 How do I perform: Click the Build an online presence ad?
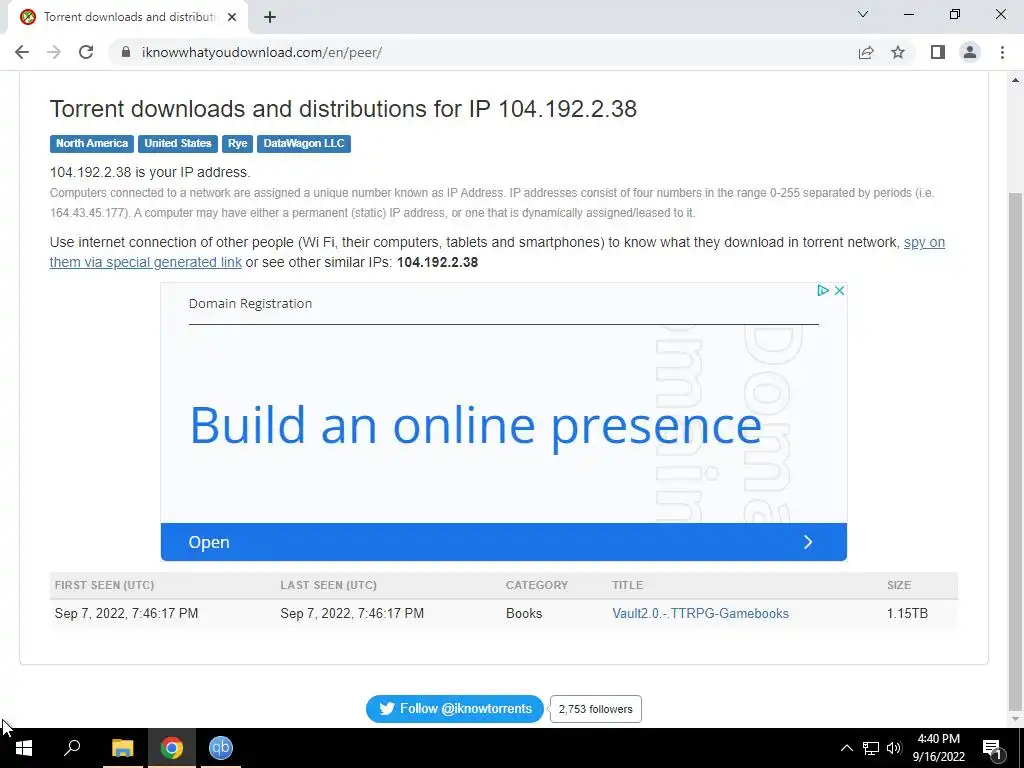click(475, 426)
